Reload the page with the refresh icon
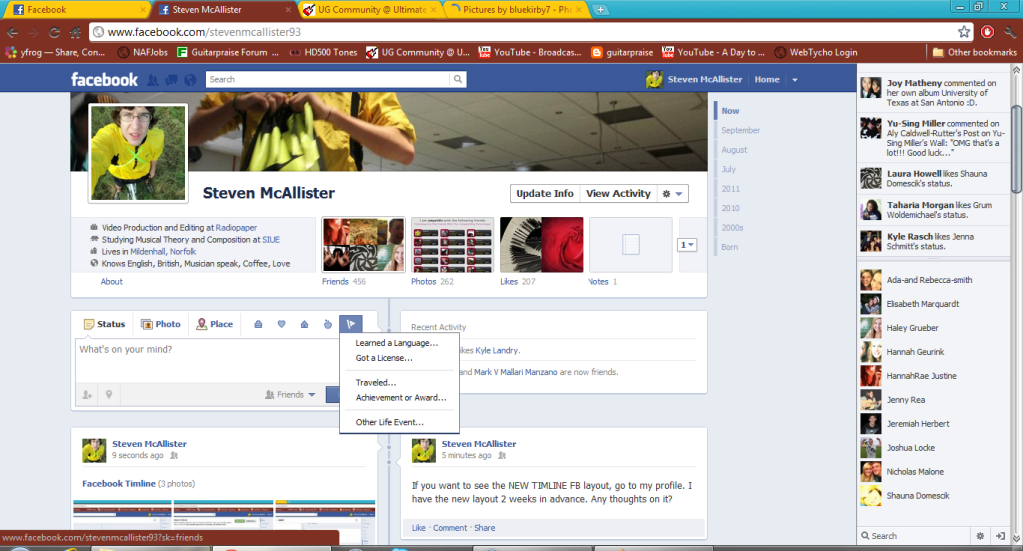The height and width of the screenshot is (551, 1023). (54, 32)
